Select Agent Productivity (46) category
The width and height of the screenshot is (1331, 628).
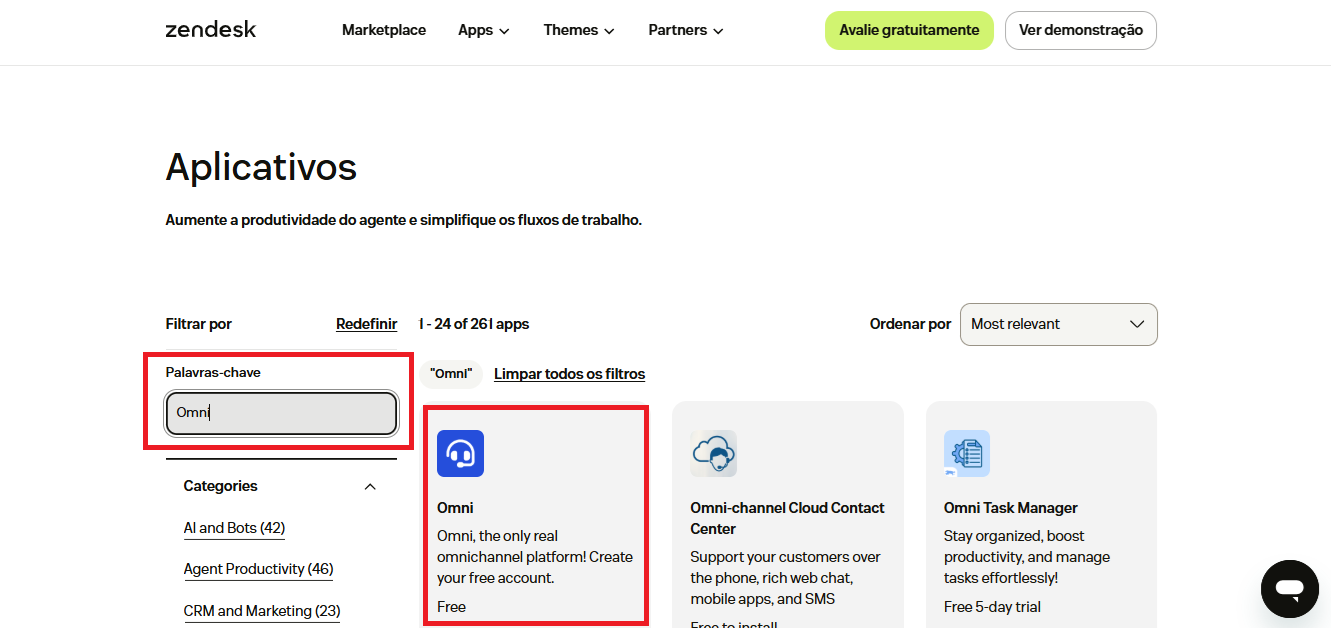(x=258, y=569)
